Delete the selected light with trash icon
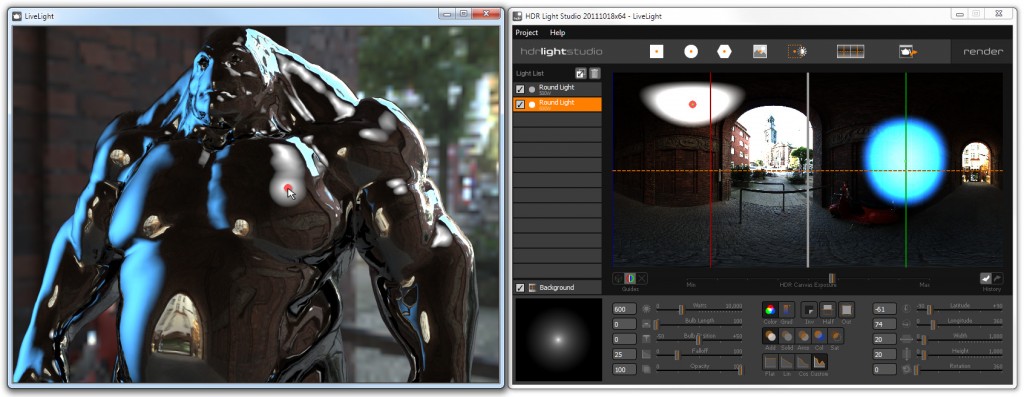This screenshot has height=397, width=1024. [x=594, y=74]
